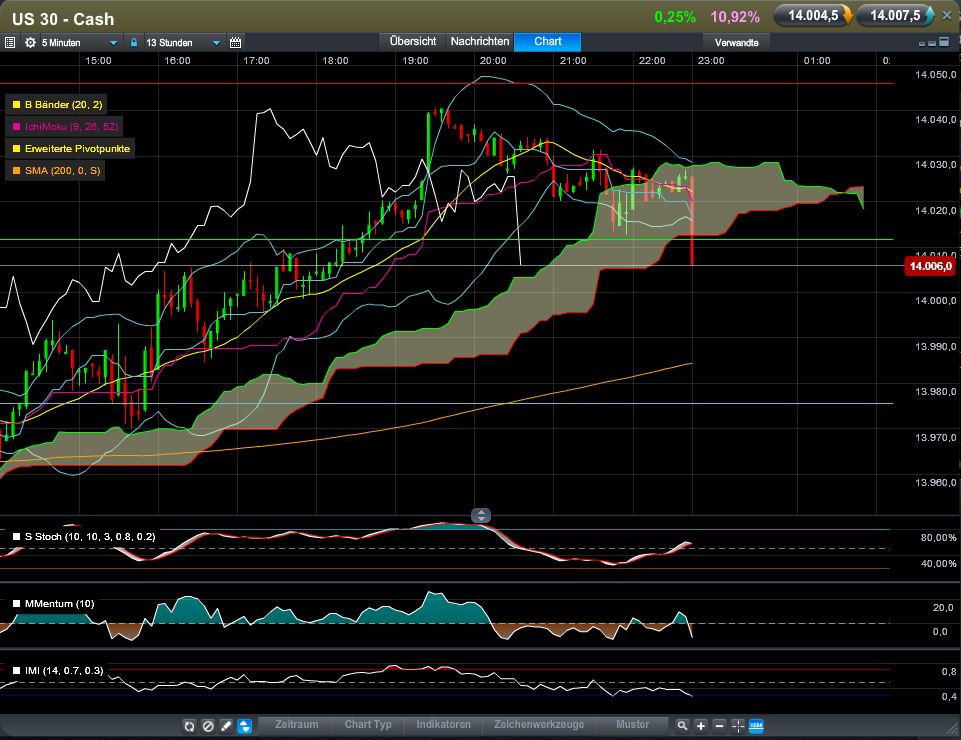This screenshot has height=740, width=961.
Task: Select the SMA (200, 0, S) indicator label
Action: (63, 170)
